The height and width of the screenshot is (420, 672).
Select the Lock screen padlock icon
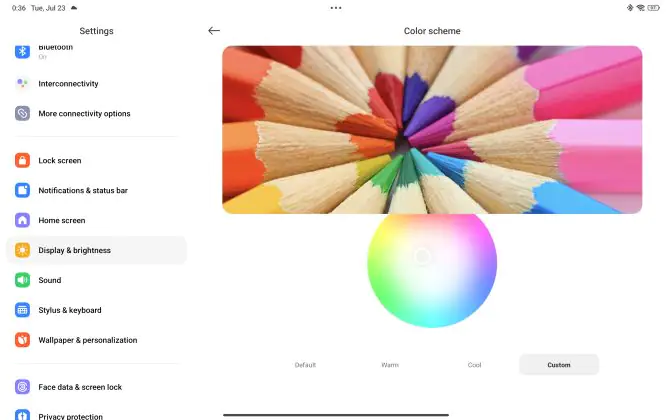click(x=22, y=160)
